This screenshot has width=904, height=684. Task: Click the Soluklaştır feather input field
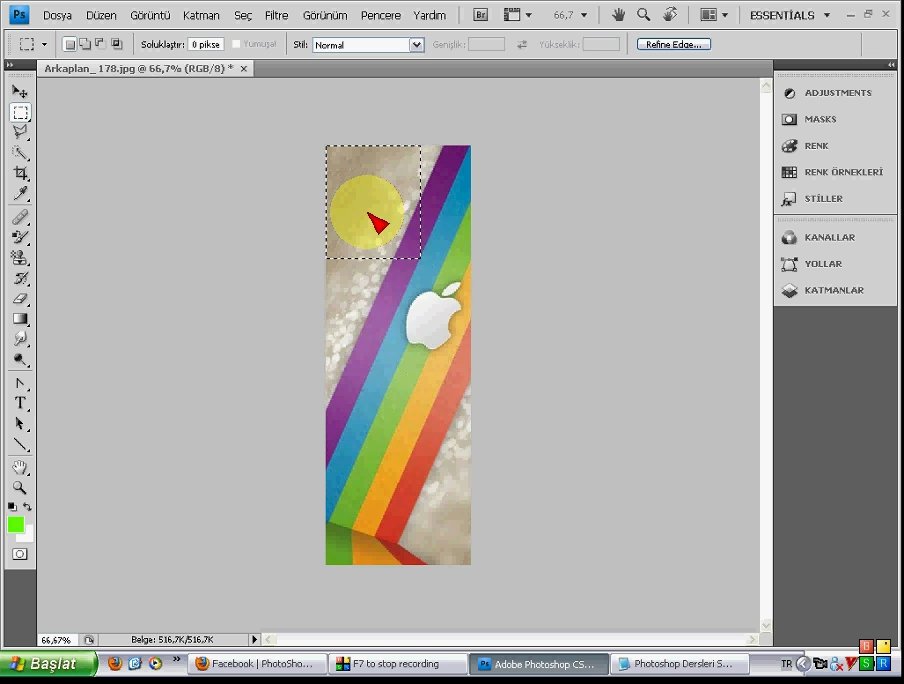[206, 44]
